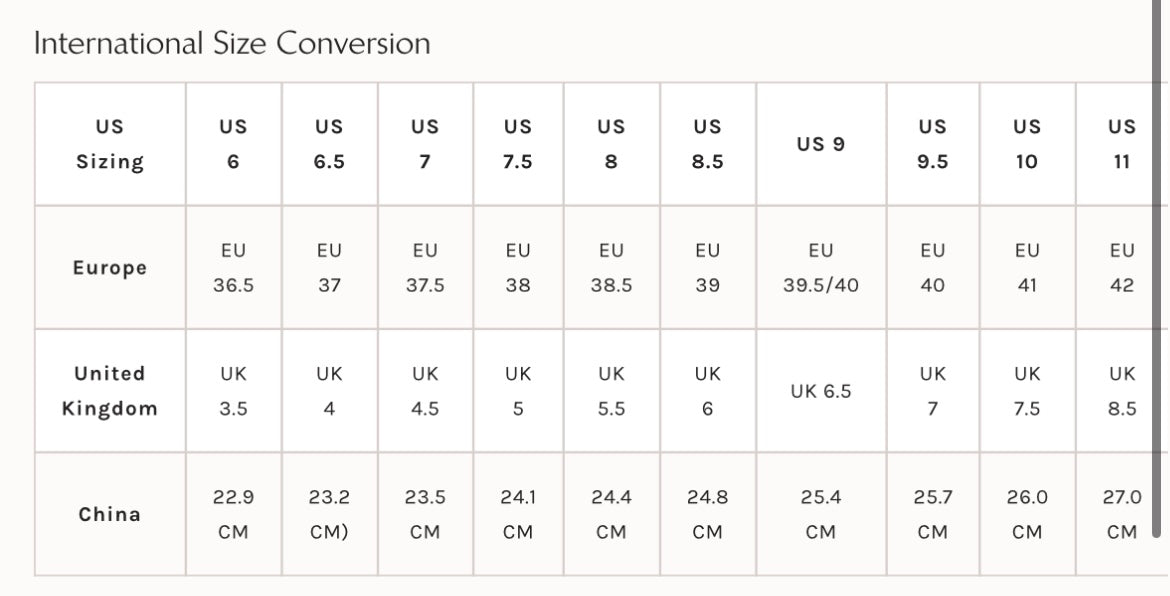This screenshot has height=596, width=1170.
Task: Click the US 7.5 column header
Action: tap(518, 144)
